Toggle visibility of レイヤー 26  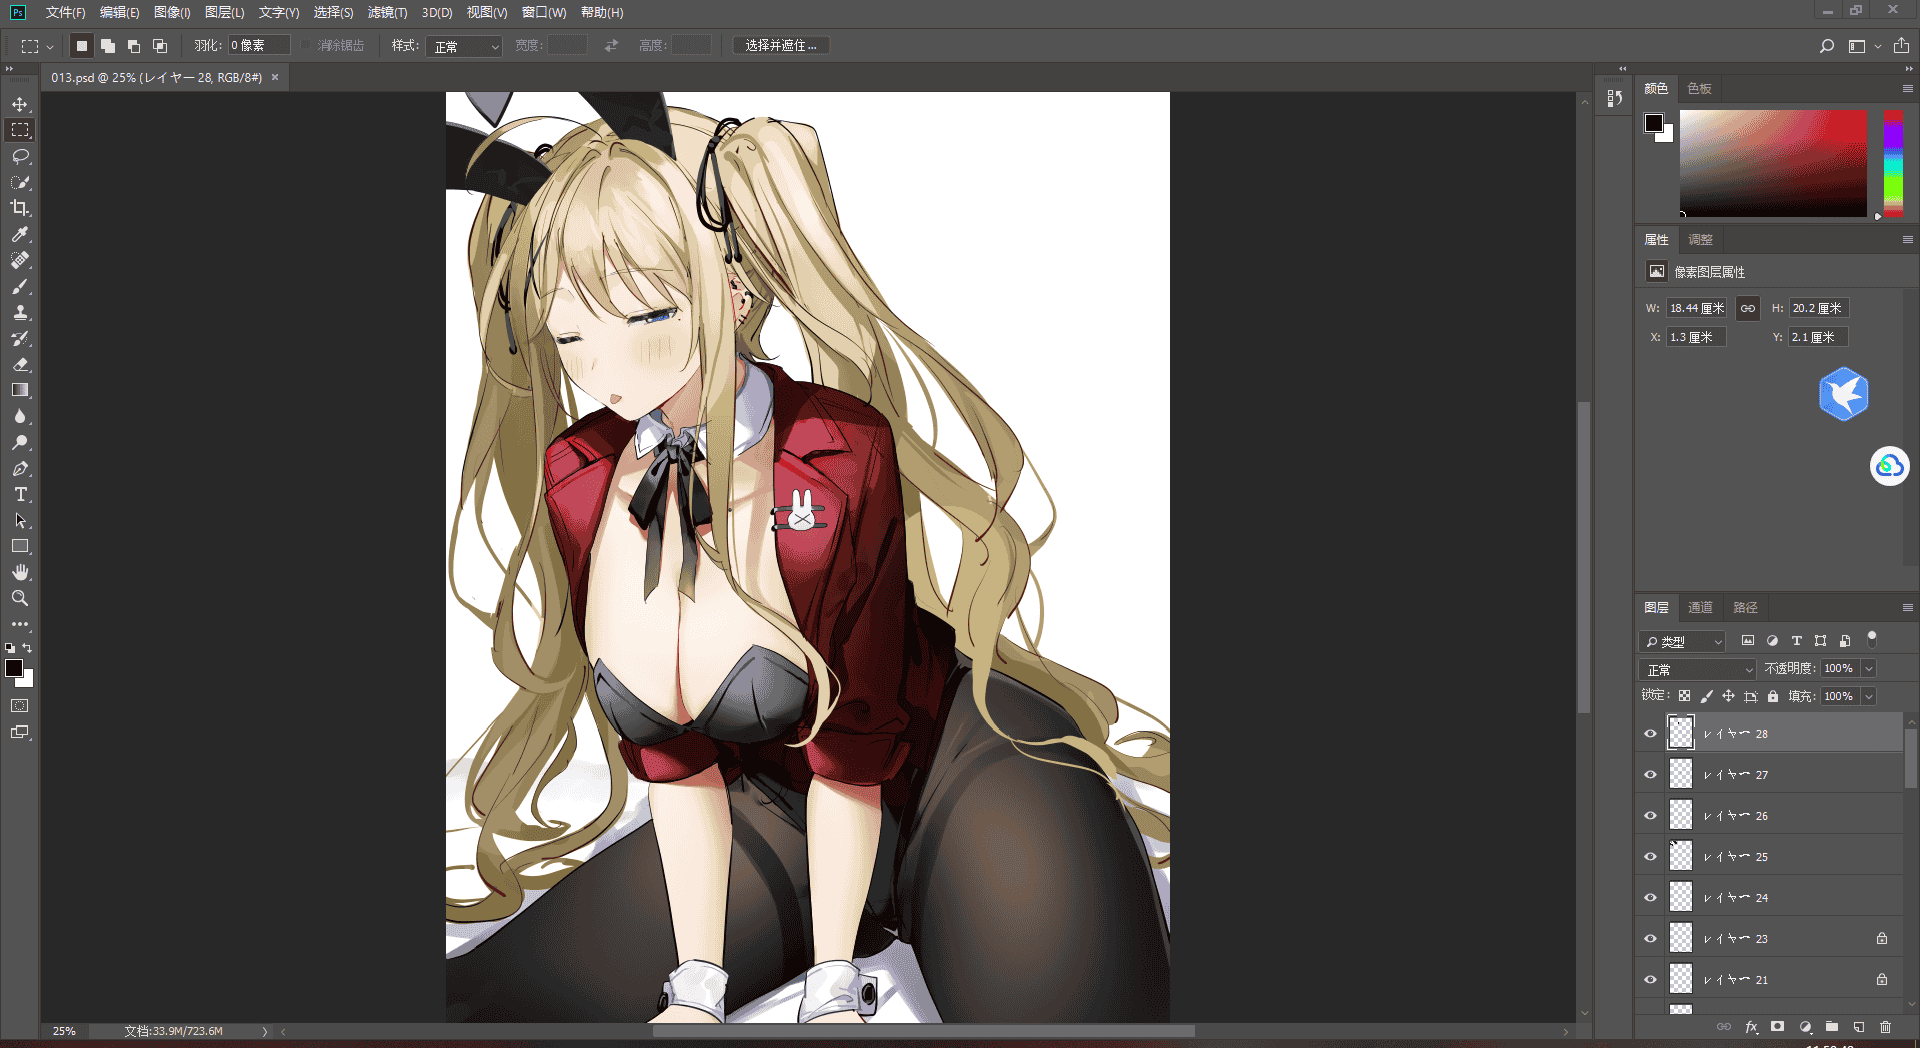tap(1650, 815)
